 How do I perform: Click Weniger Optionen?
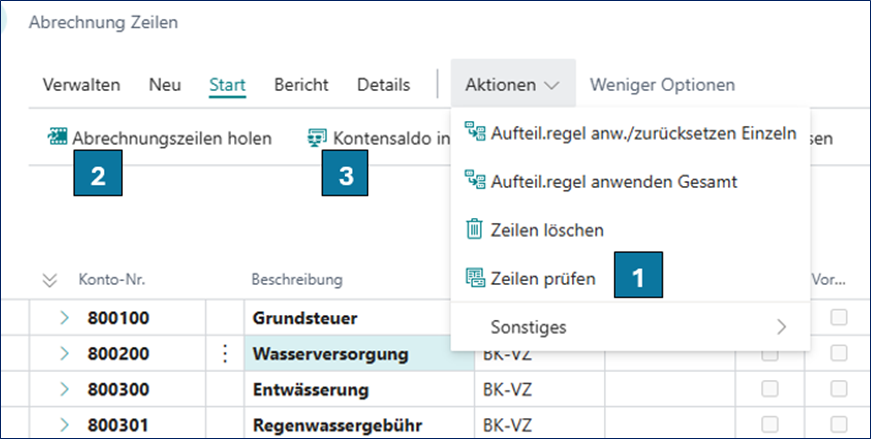663,85
